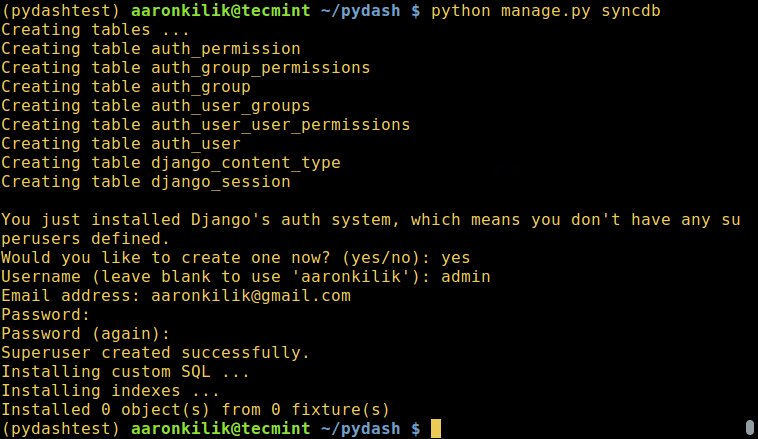Click the terminal scrollbar thumb
This screenshot has height=439, width=758.
point(750,429)
